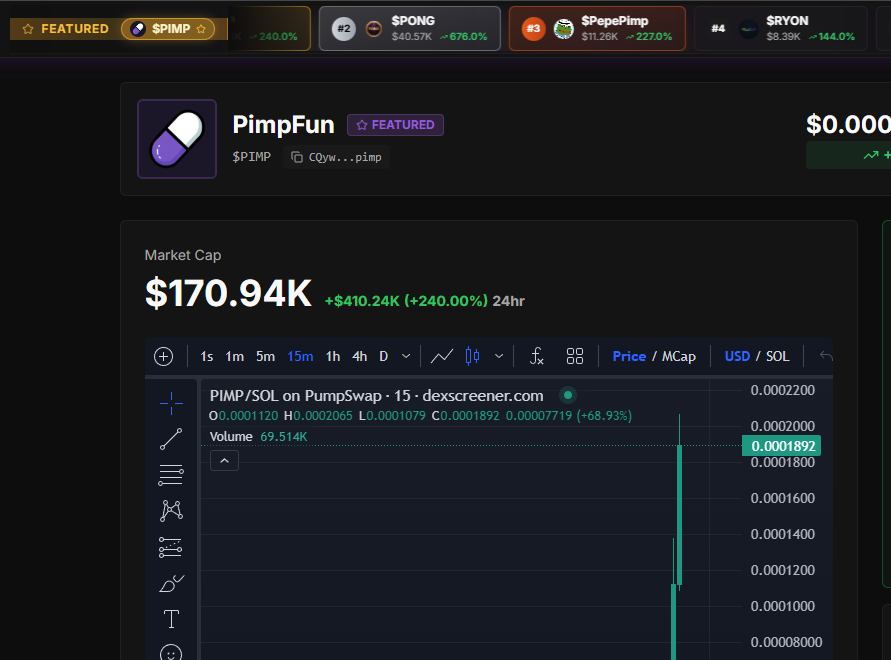
Task: Click the FEATURED label in top bar
Action: [74, 29]
